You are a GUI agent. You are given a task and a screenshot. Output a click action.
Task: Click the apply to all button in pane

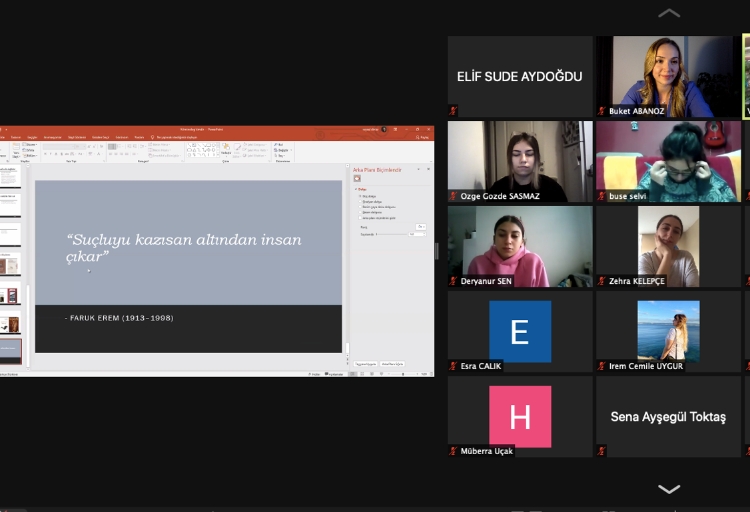click(366, 364)
